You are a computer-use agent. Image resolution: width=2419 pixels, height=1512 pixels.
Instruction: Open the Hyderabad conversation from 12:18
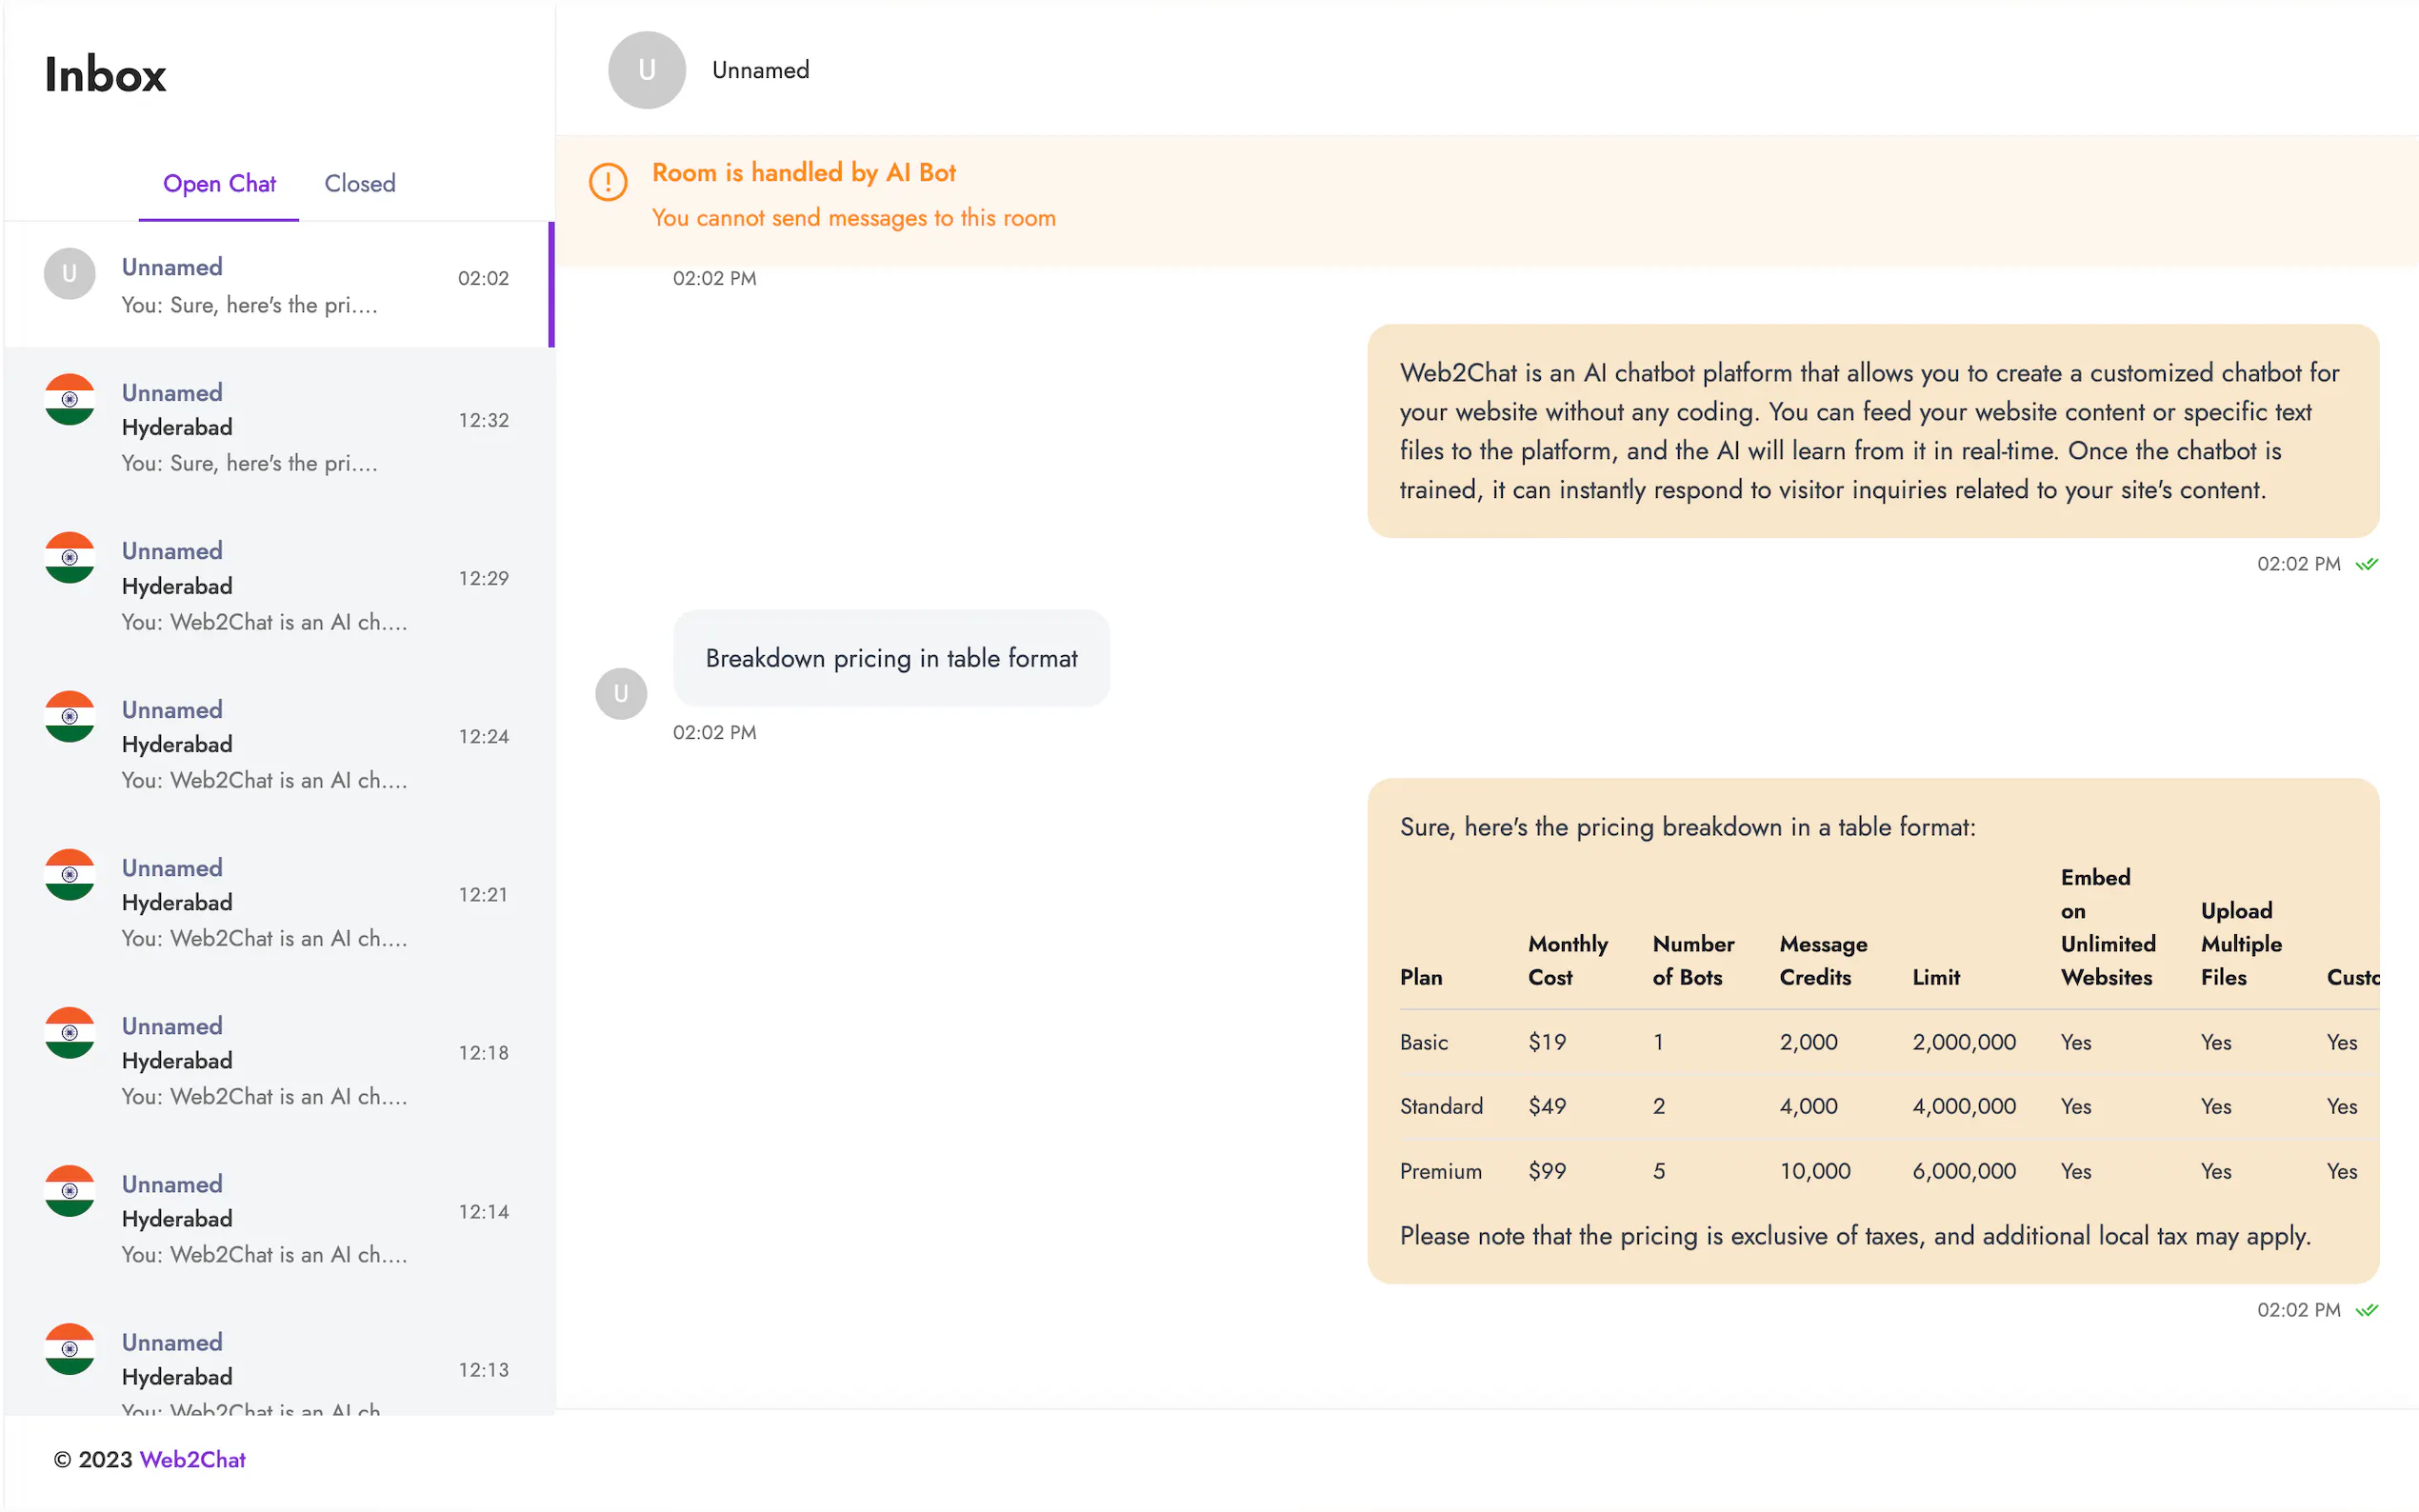280,1058
